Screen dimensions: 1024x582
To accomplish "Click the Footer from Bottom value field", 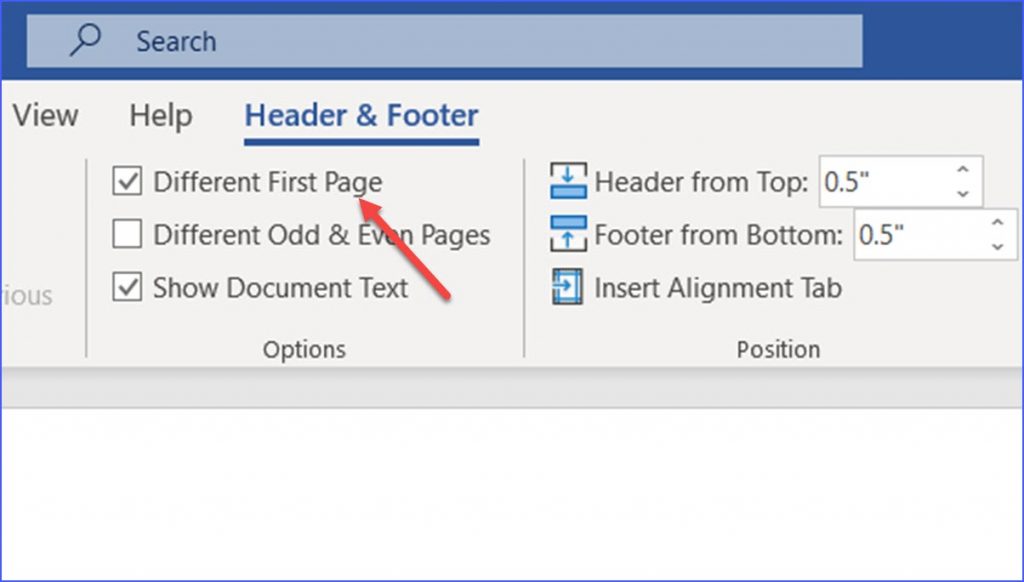I will [x=920, y=234].
